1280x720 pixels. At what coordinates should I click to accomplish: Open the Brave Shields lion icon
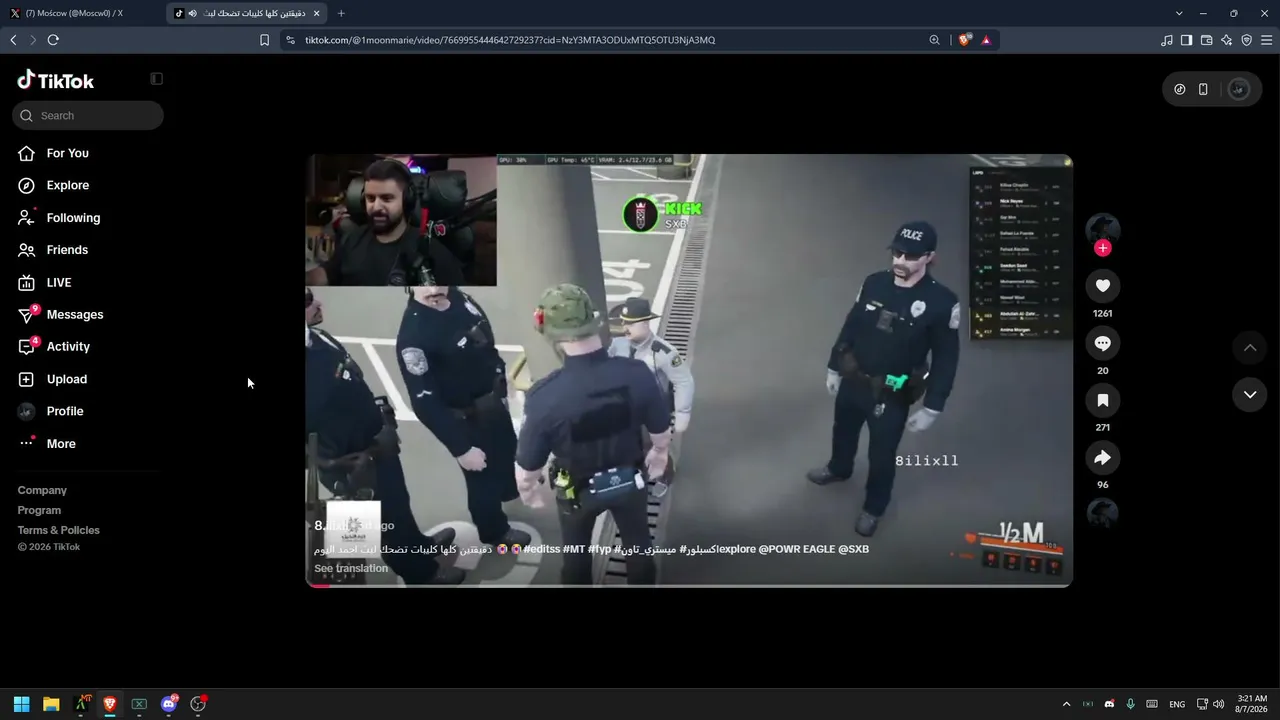(x=964, y=40)
